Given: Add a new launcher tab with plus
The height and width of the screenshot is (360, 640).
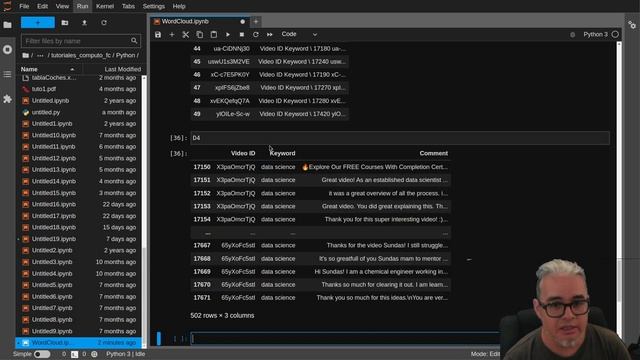Looking at the screenshot, I should pyautogui.click(x=256, y=22).
